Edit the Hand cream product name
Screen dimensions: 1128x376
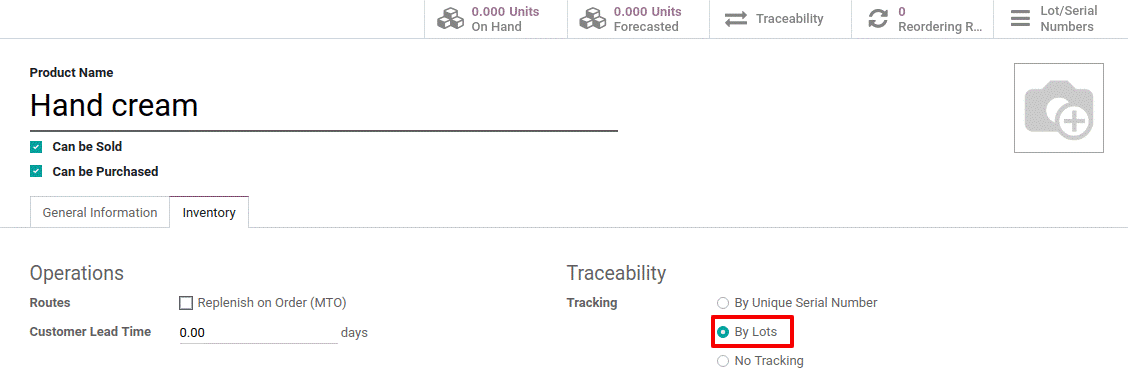coord(324,106)
